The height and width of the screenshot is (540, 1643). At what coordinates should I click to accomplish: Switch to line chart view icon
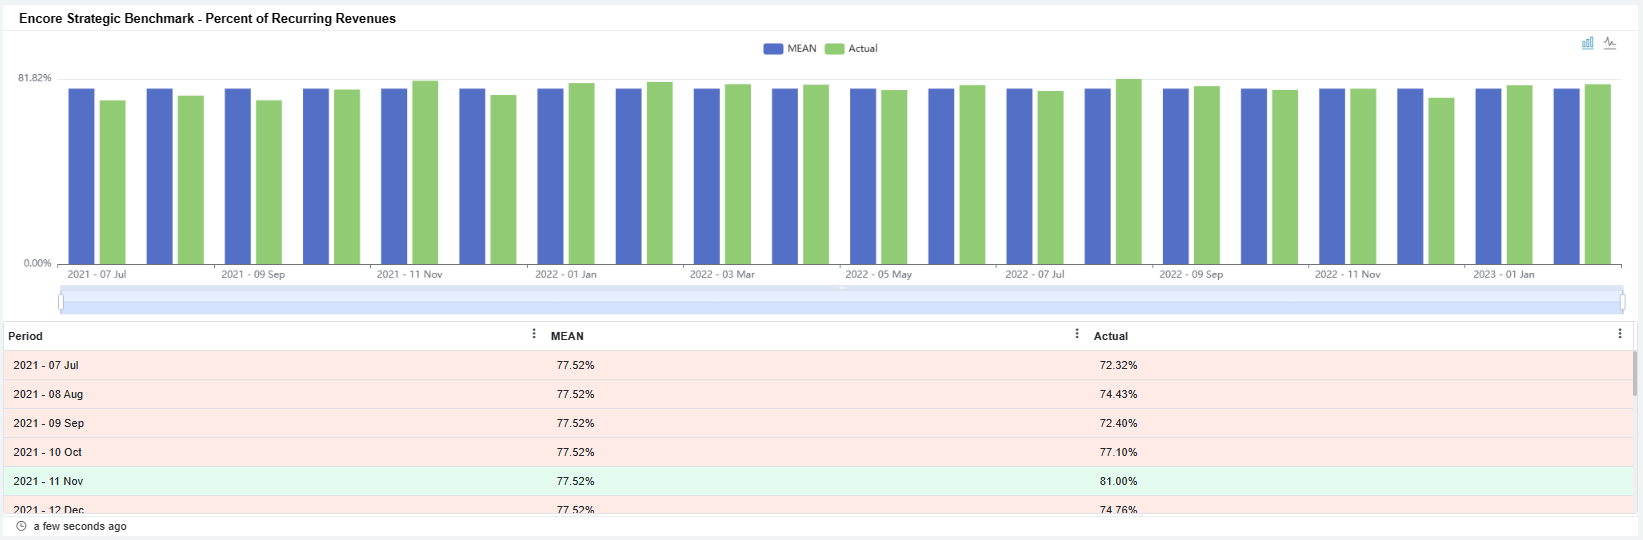pos(1609,43)
